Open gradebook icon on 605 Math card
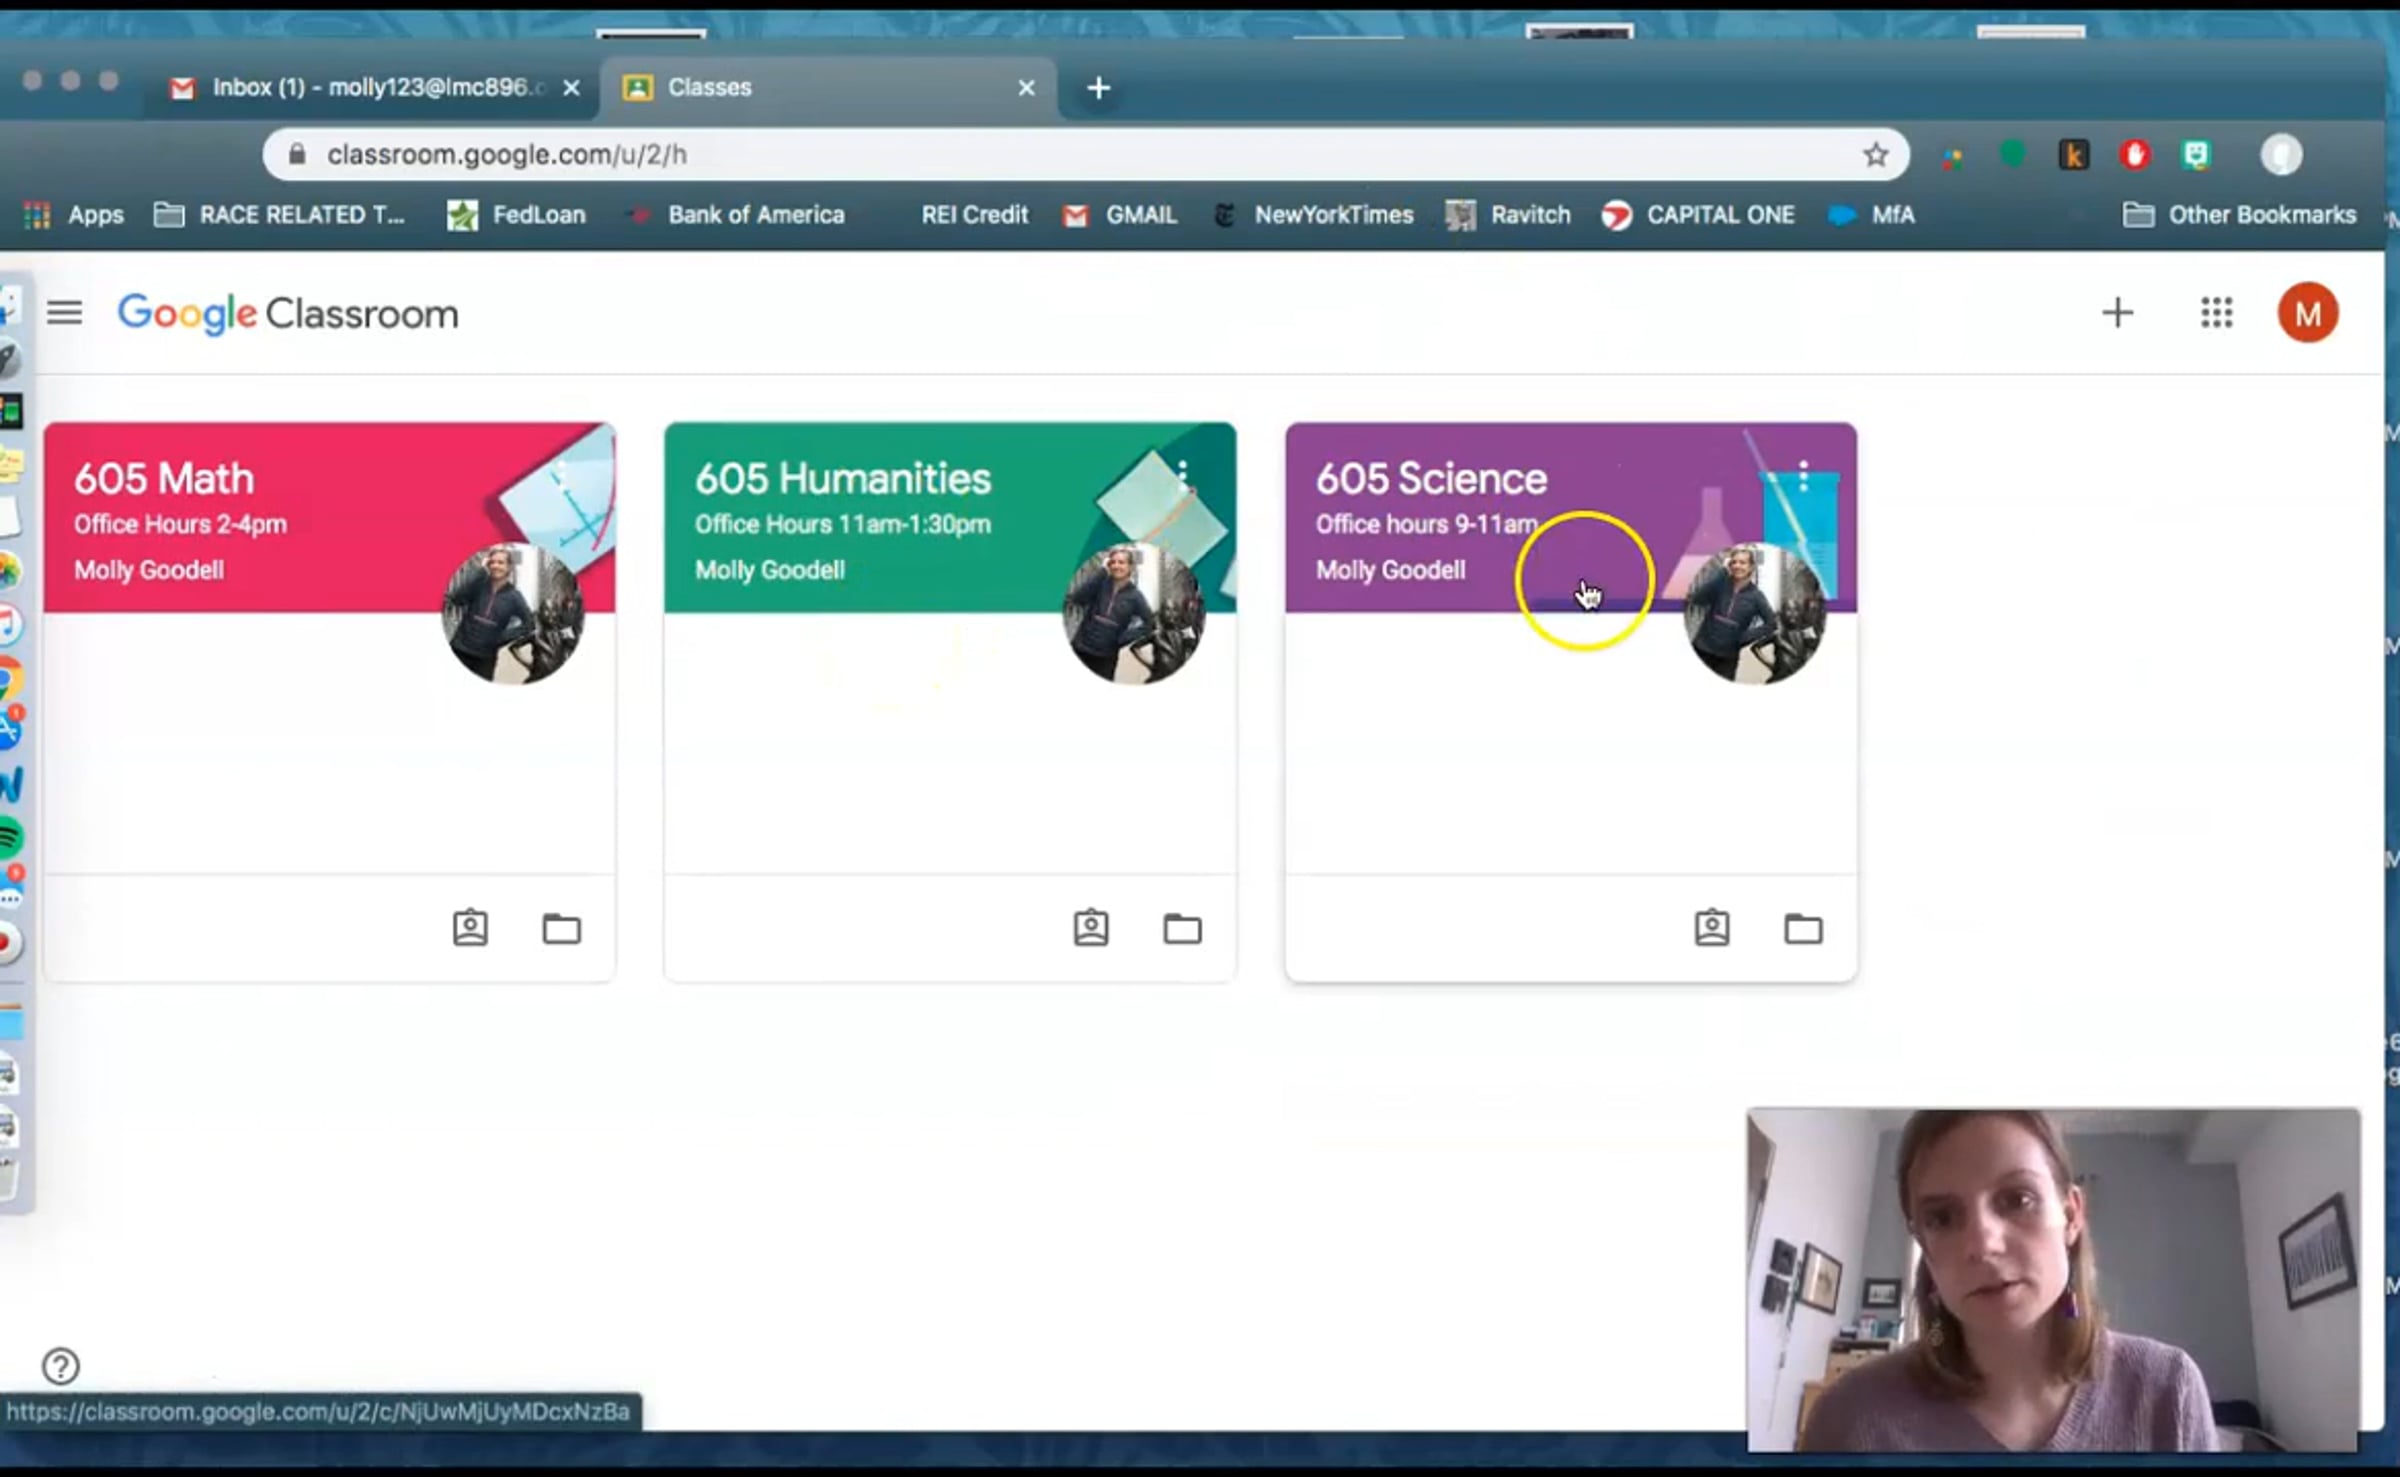 [x=470, y=928]
